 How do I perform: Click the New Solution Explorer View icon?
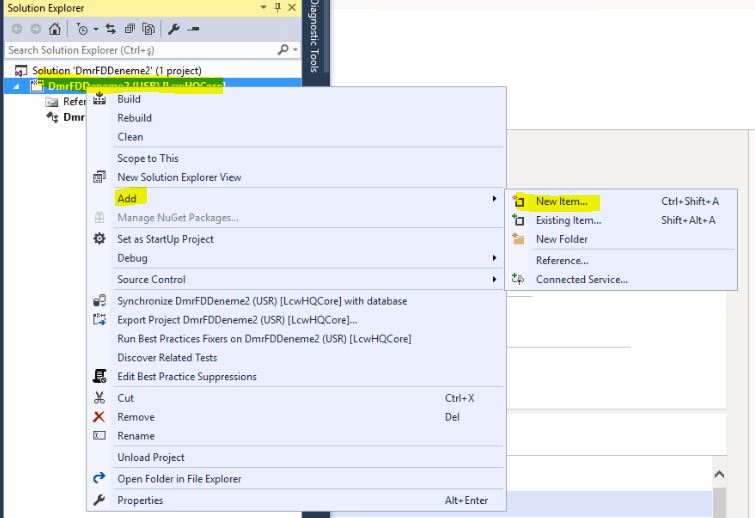[99, 177]
